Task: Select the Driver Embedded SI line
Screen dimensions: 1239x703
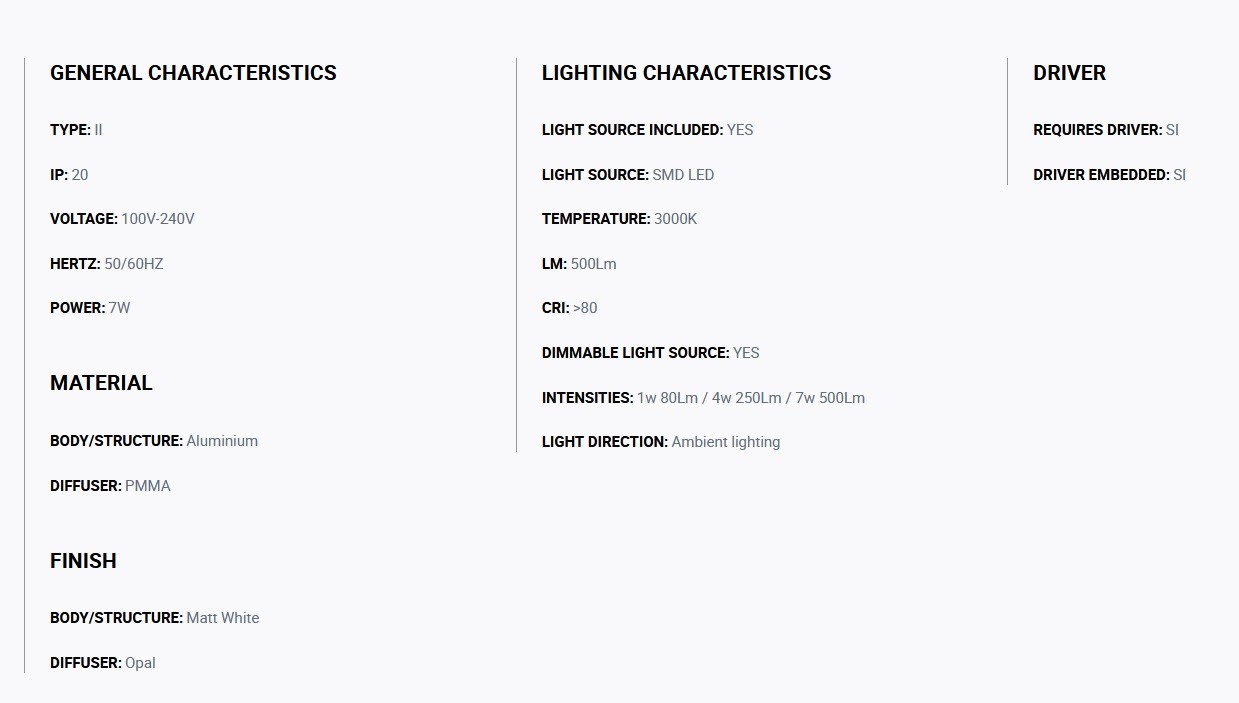Action: click(x=1109, y=175)
